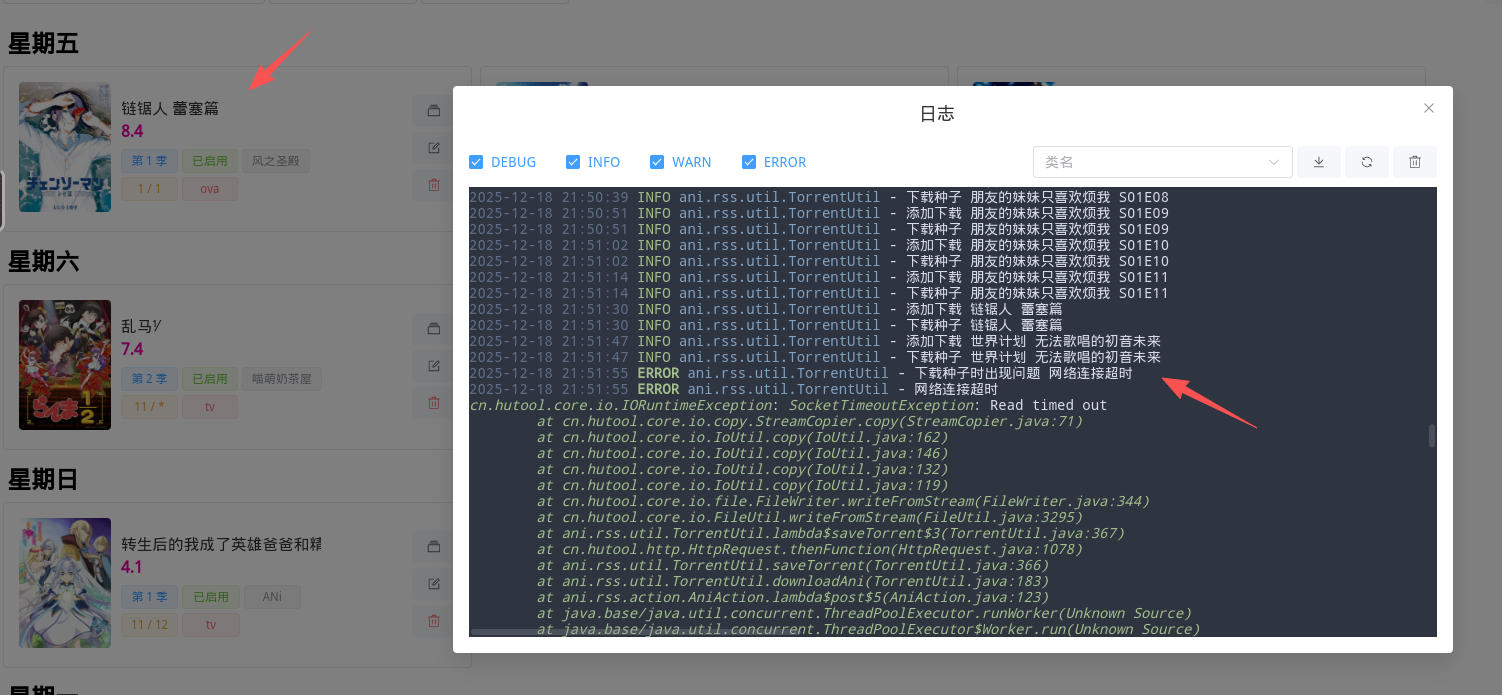Open archive icon on 链锯人 蕾塞篇 card
Viewport: 1502px width, 695px height.
click(433, 111)
